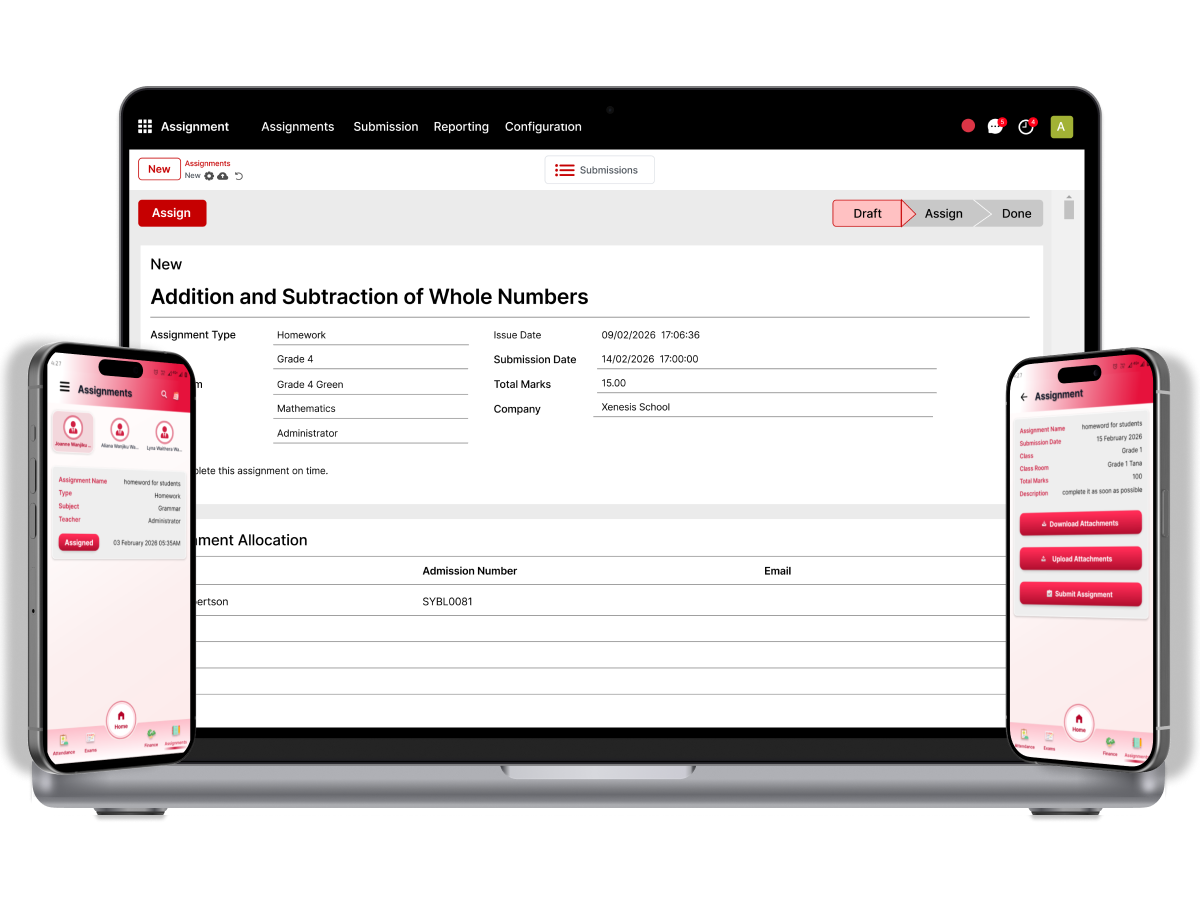Viewport: 1200px width, 900px height.
Task: Click the cloud save icon in breadcrumb
Action: [223, 176]
